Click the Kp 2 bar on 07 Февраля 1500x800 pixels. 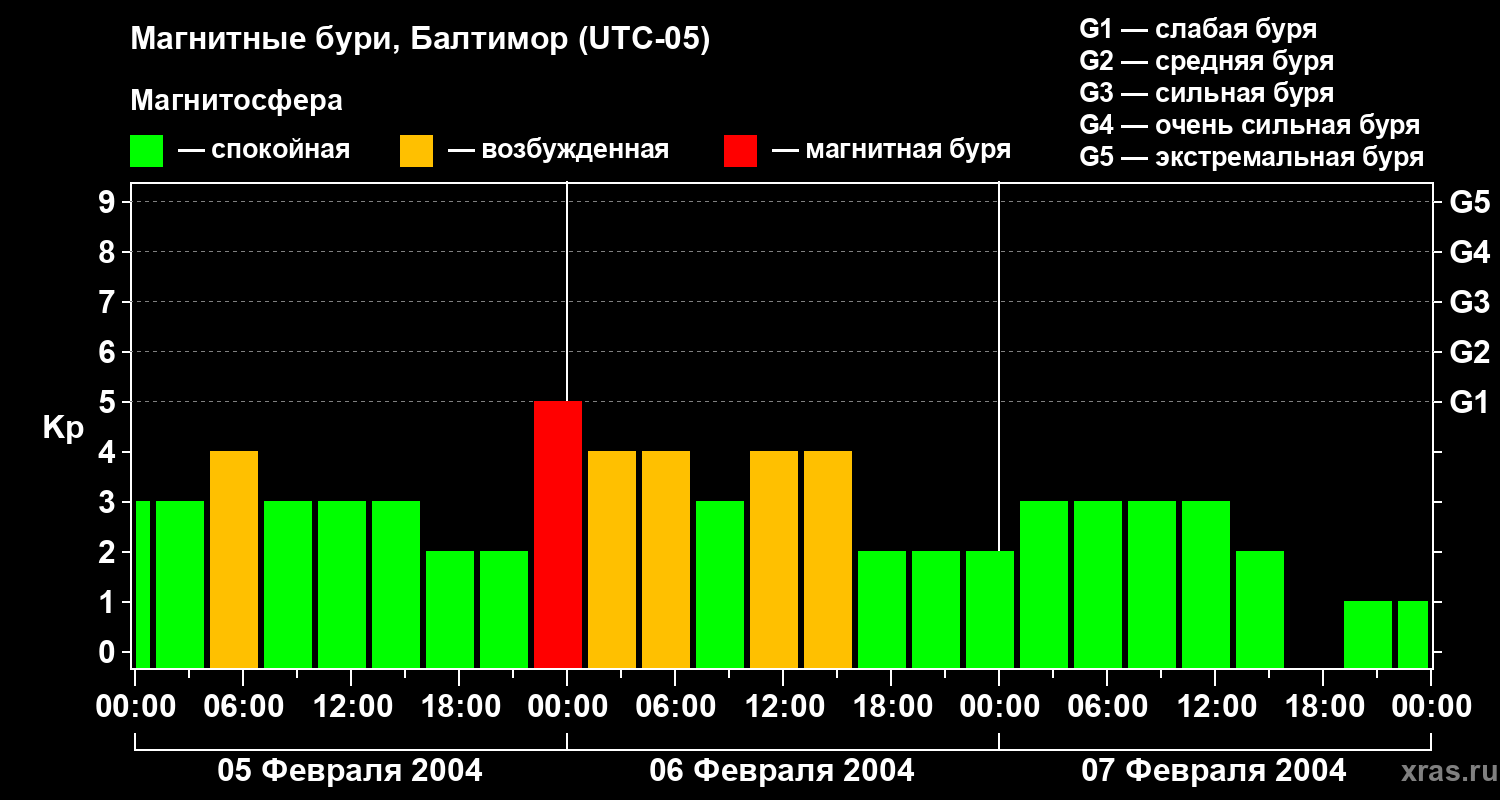click(x=1260, y=609)
